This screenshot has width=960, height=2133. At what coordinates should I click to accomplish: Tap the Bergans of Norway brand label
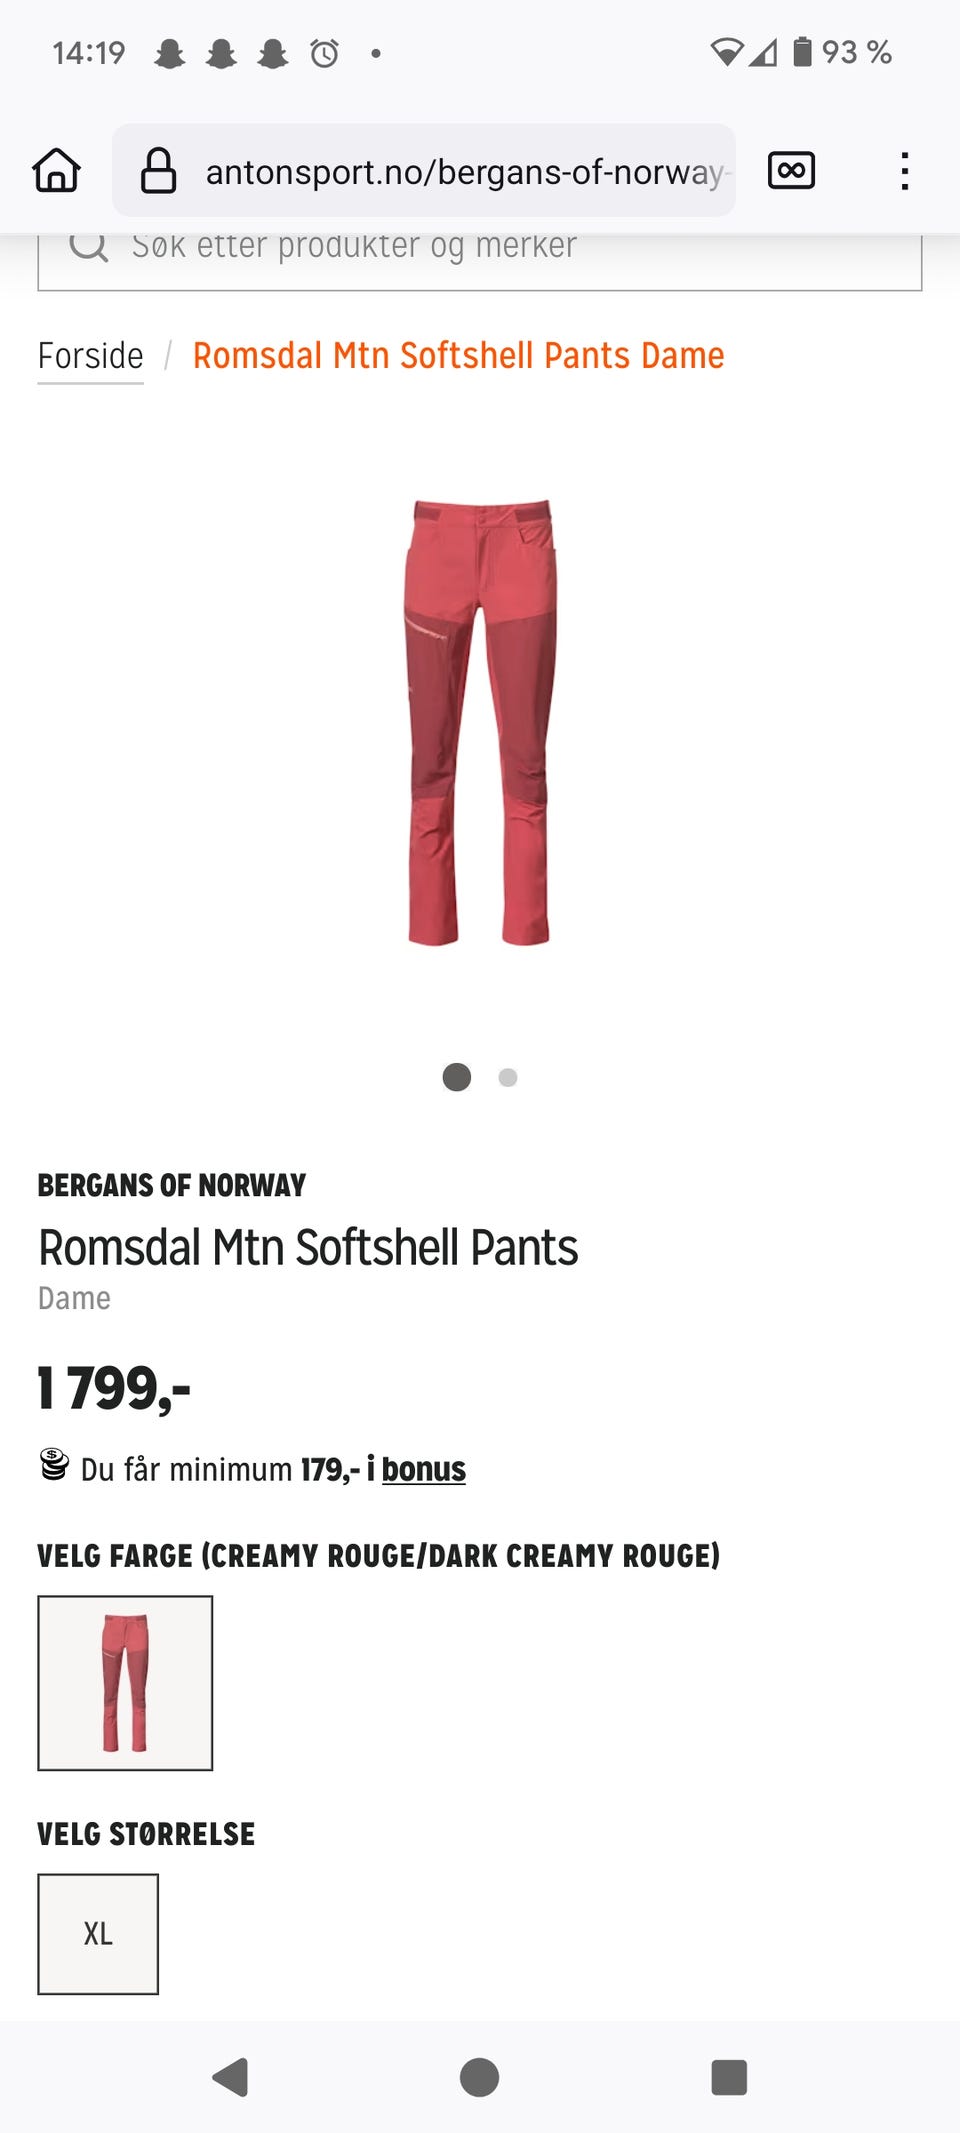tap(171, 1185)
